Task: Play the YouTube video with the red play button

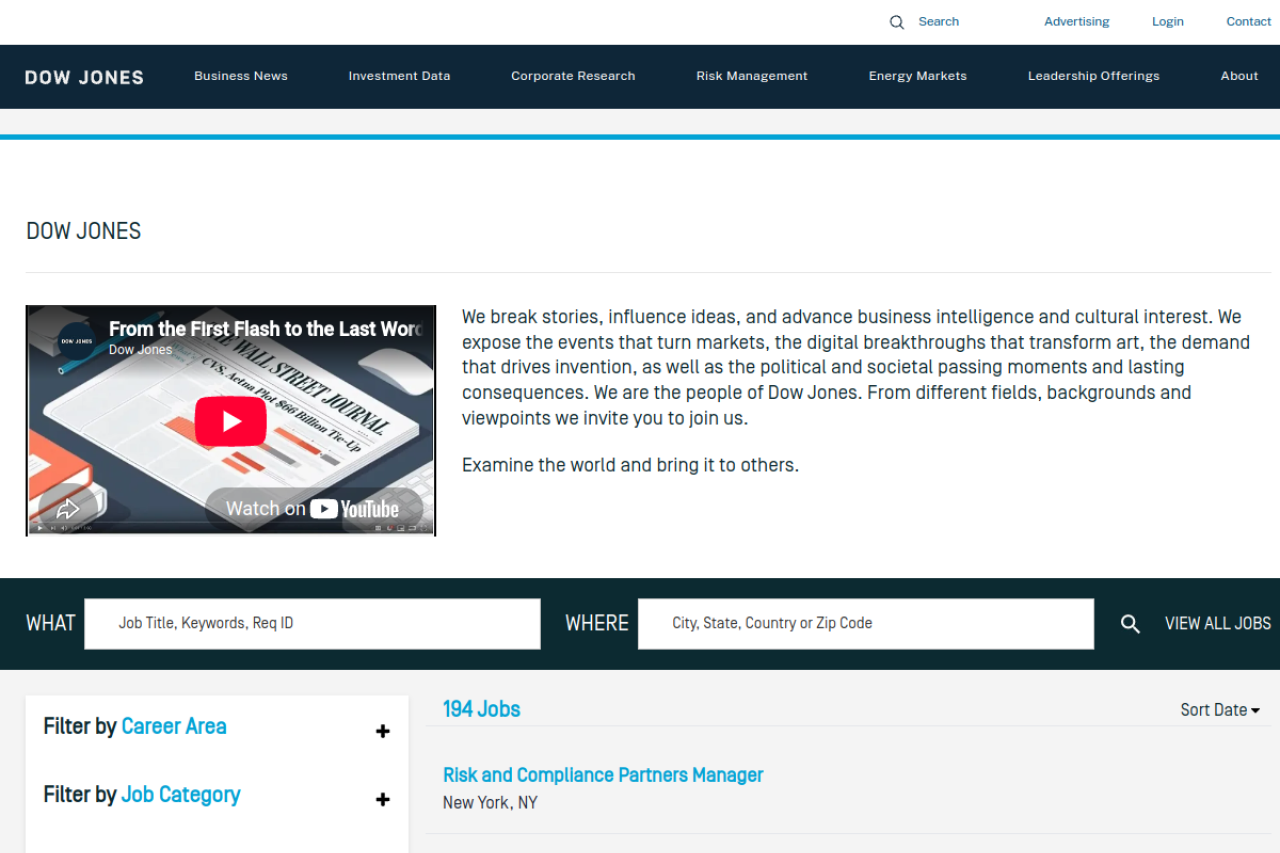Action: coord(231,421)
